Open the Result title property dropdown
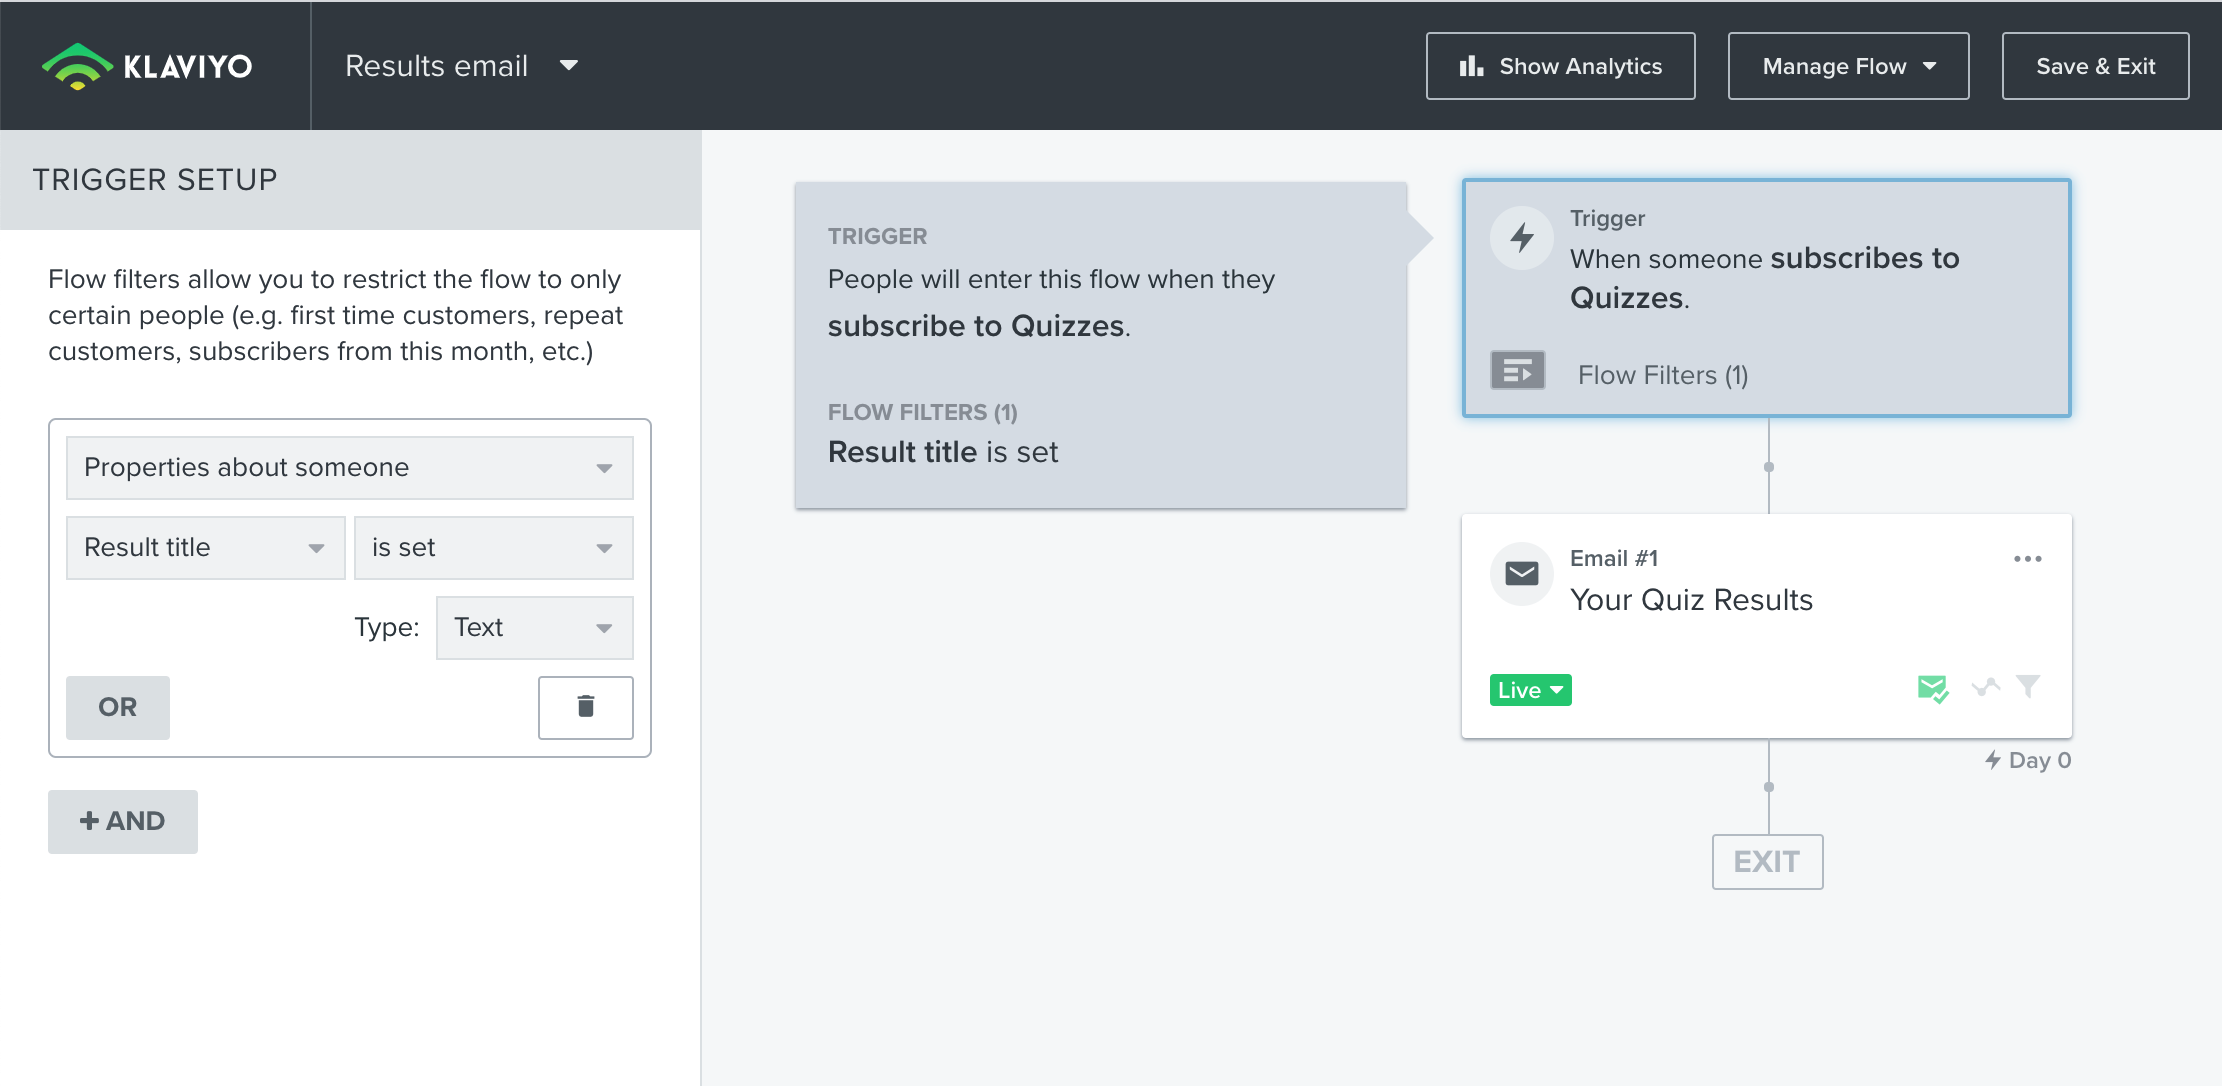2222x1086 pixels. coord(205,548)
